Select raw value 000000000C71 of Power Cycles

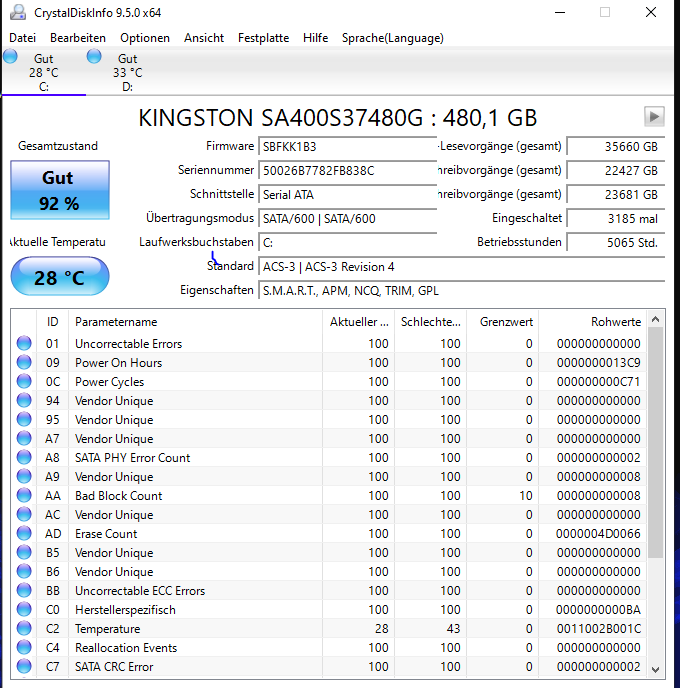[598, 382]
